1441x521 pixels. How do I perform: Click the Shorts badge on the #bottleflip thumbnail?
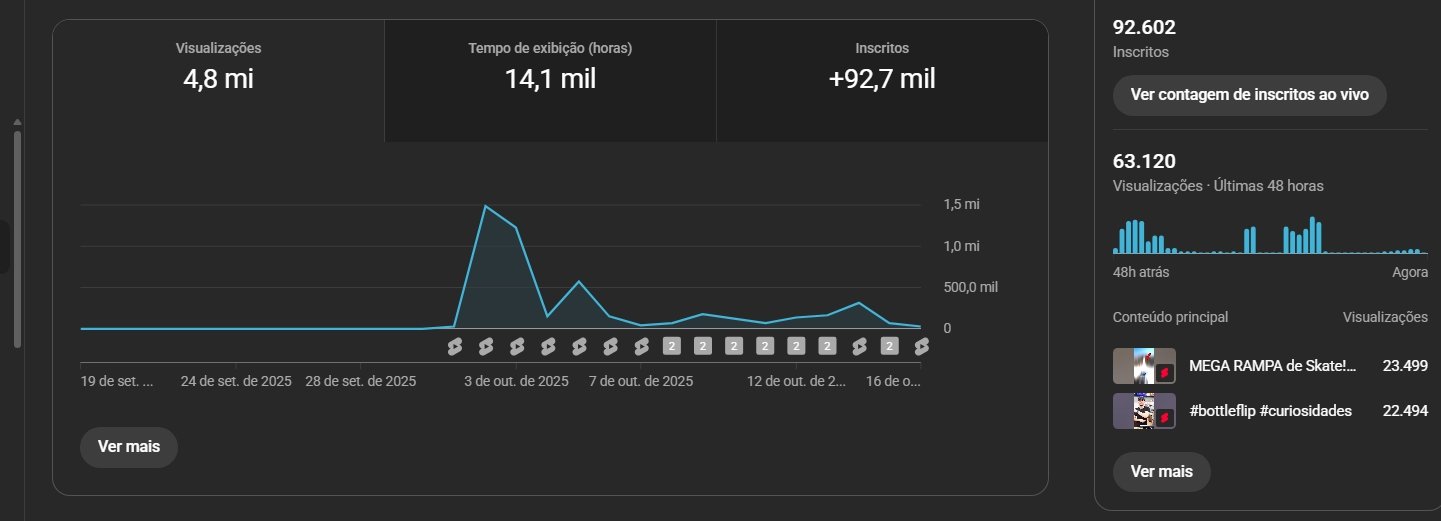coord(1164,416)
